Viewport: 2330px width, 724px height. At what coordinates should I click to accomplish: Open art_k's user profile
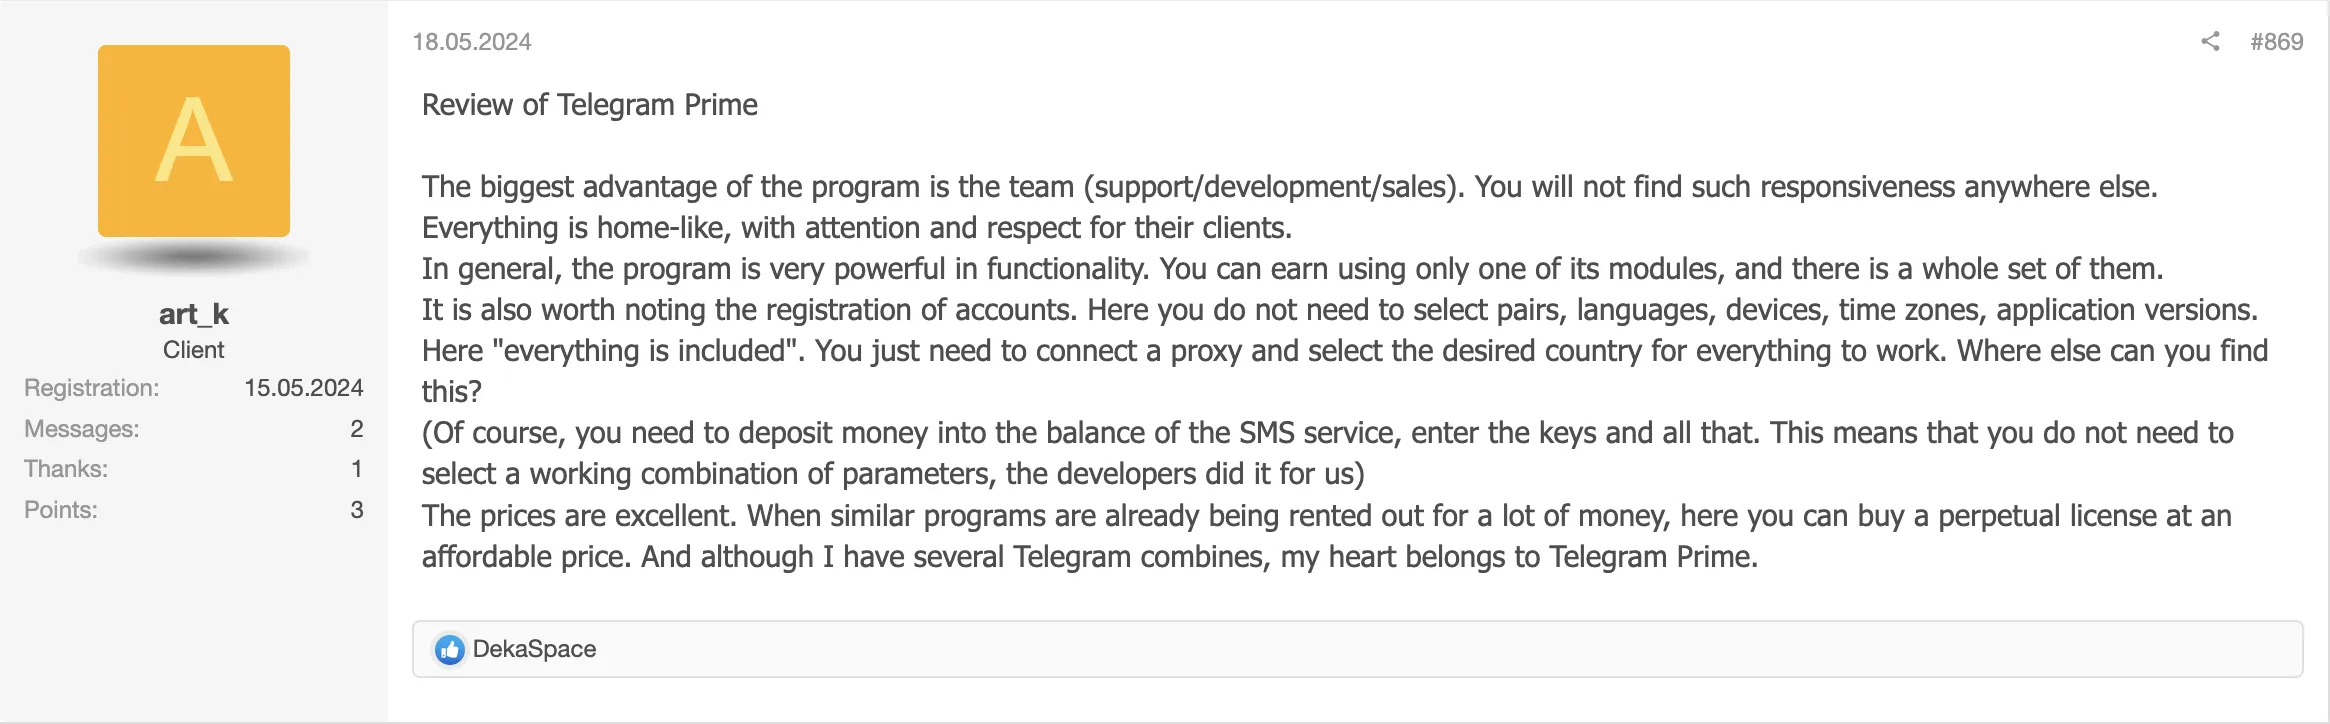(193, 313)
